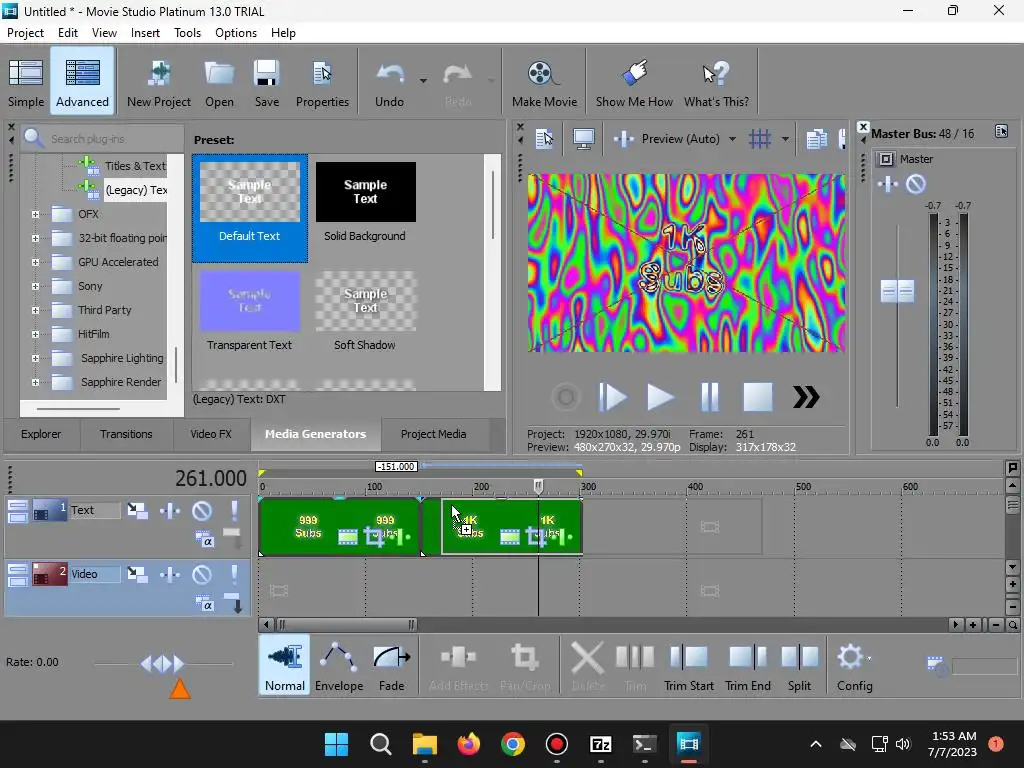1024x768 pixels.
Task: Open the Tools menu
Action: [x=187, y=33]
